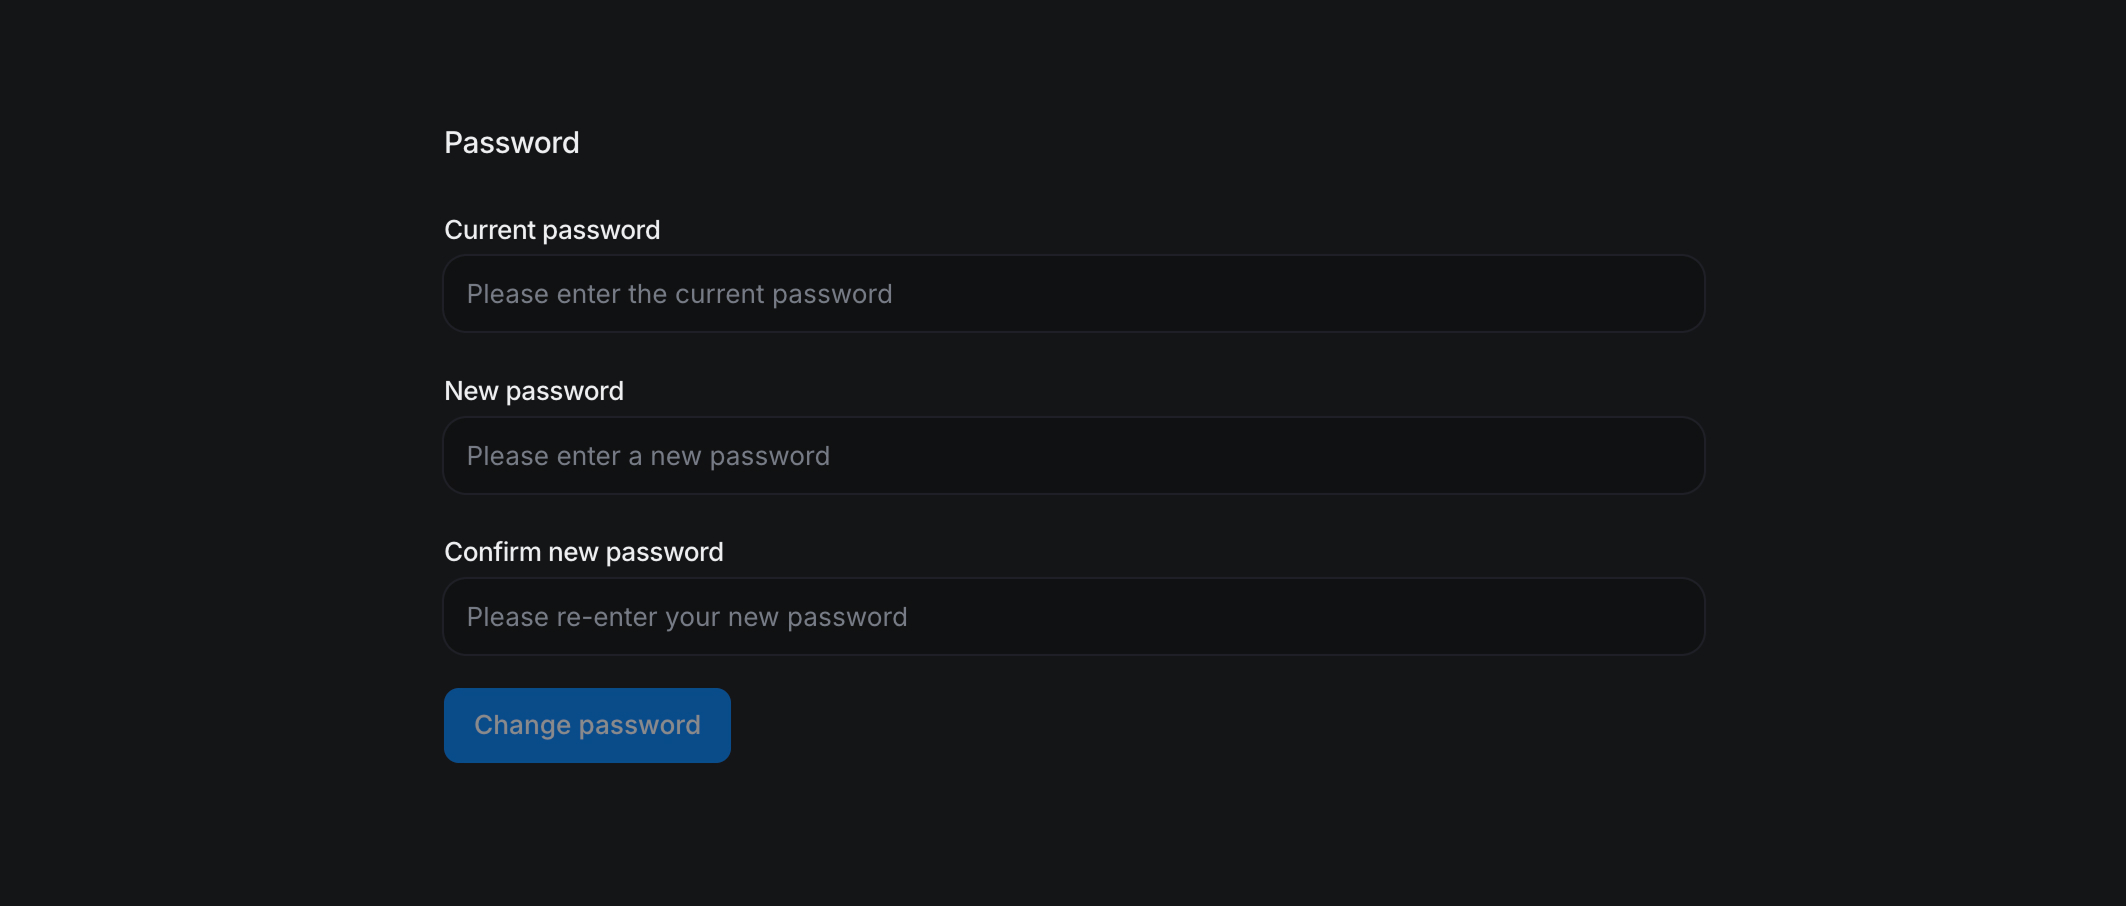Submit the form with the blue Change password button
The image size is (2126, 906).
pyautogui.click(x=587, y=725)
